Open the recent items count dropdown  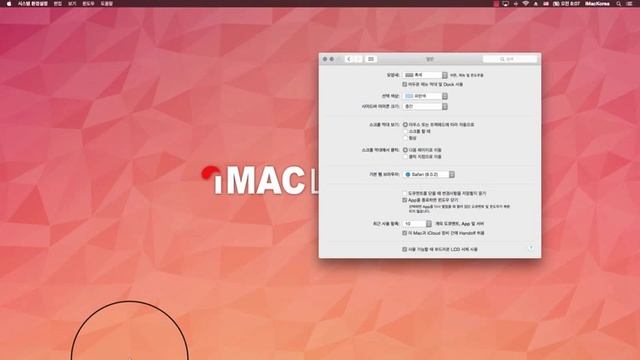click(x=417, y=224)
